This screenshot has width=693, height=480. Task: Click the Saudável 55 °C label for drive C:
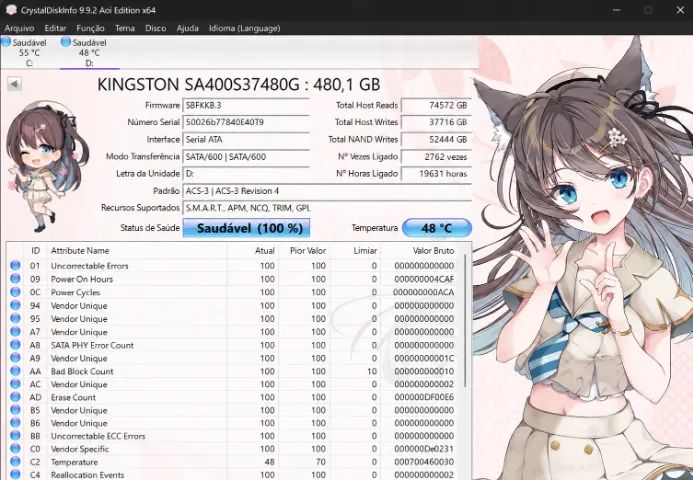pyautogui.click(x=29, y=48)
